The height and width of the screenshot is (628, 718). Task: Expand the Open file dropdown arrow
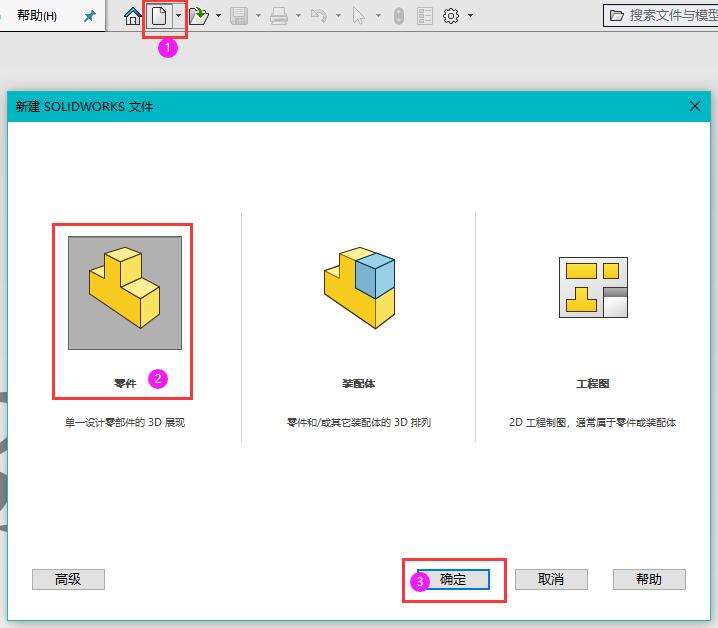click(218, 16)
